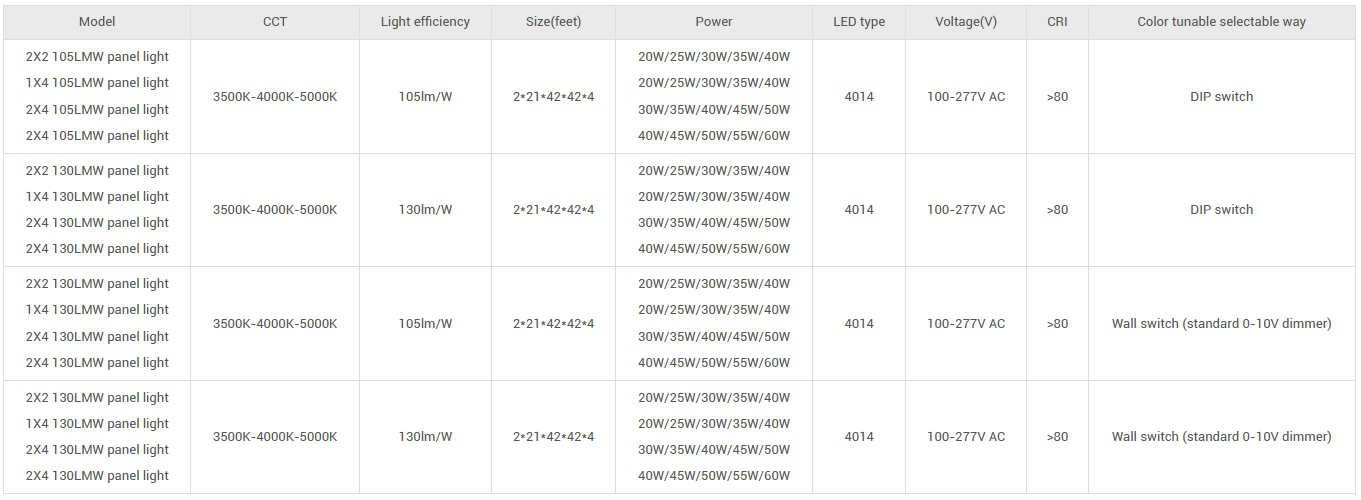Click the 105lm/W cell in the first data row
Viewport: 1361px width, 500px height.
425,97
